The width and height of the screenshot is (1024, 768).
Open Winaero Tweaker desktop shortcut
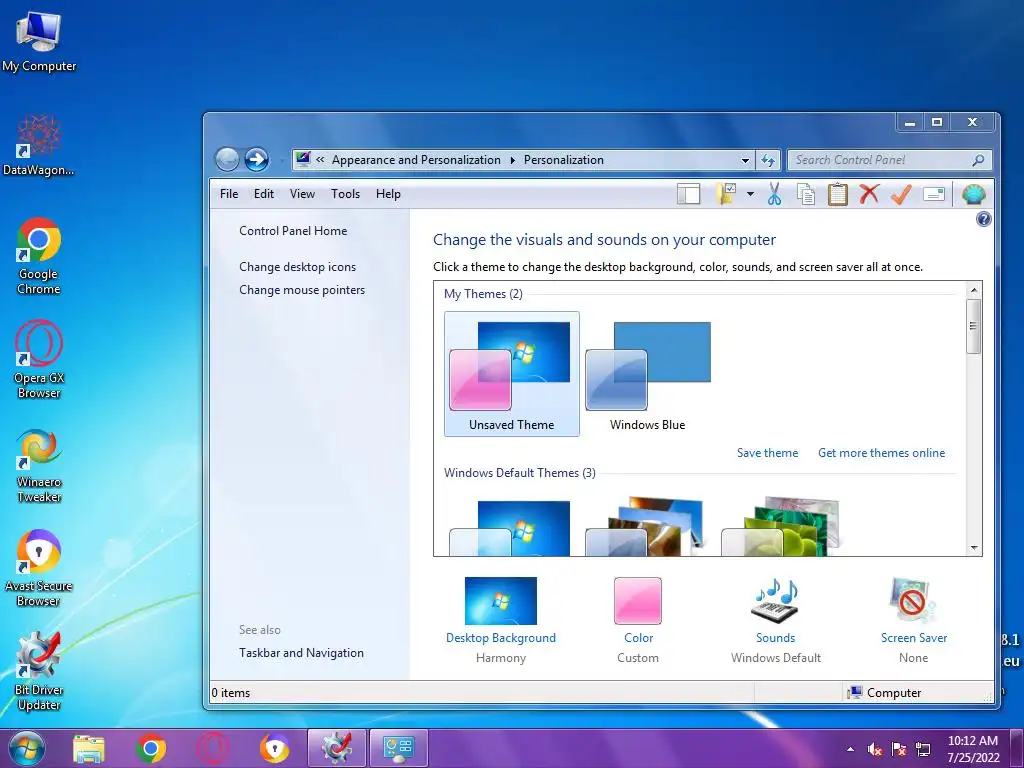tap(39, 465)
